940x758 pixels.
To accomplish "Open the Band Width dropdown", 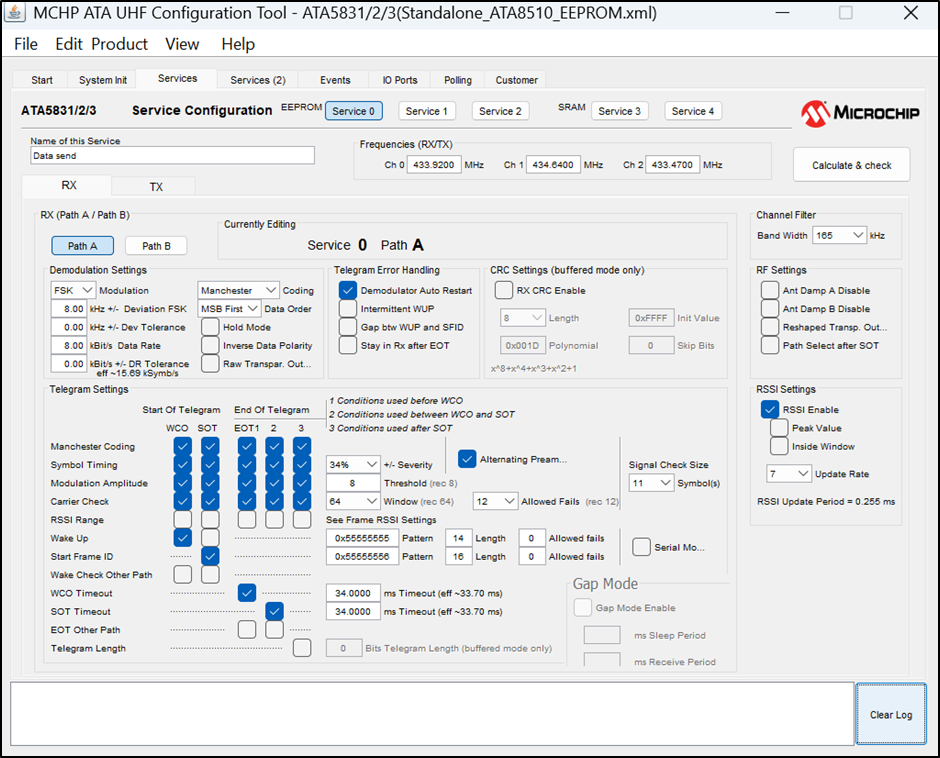I will point(839,235).
